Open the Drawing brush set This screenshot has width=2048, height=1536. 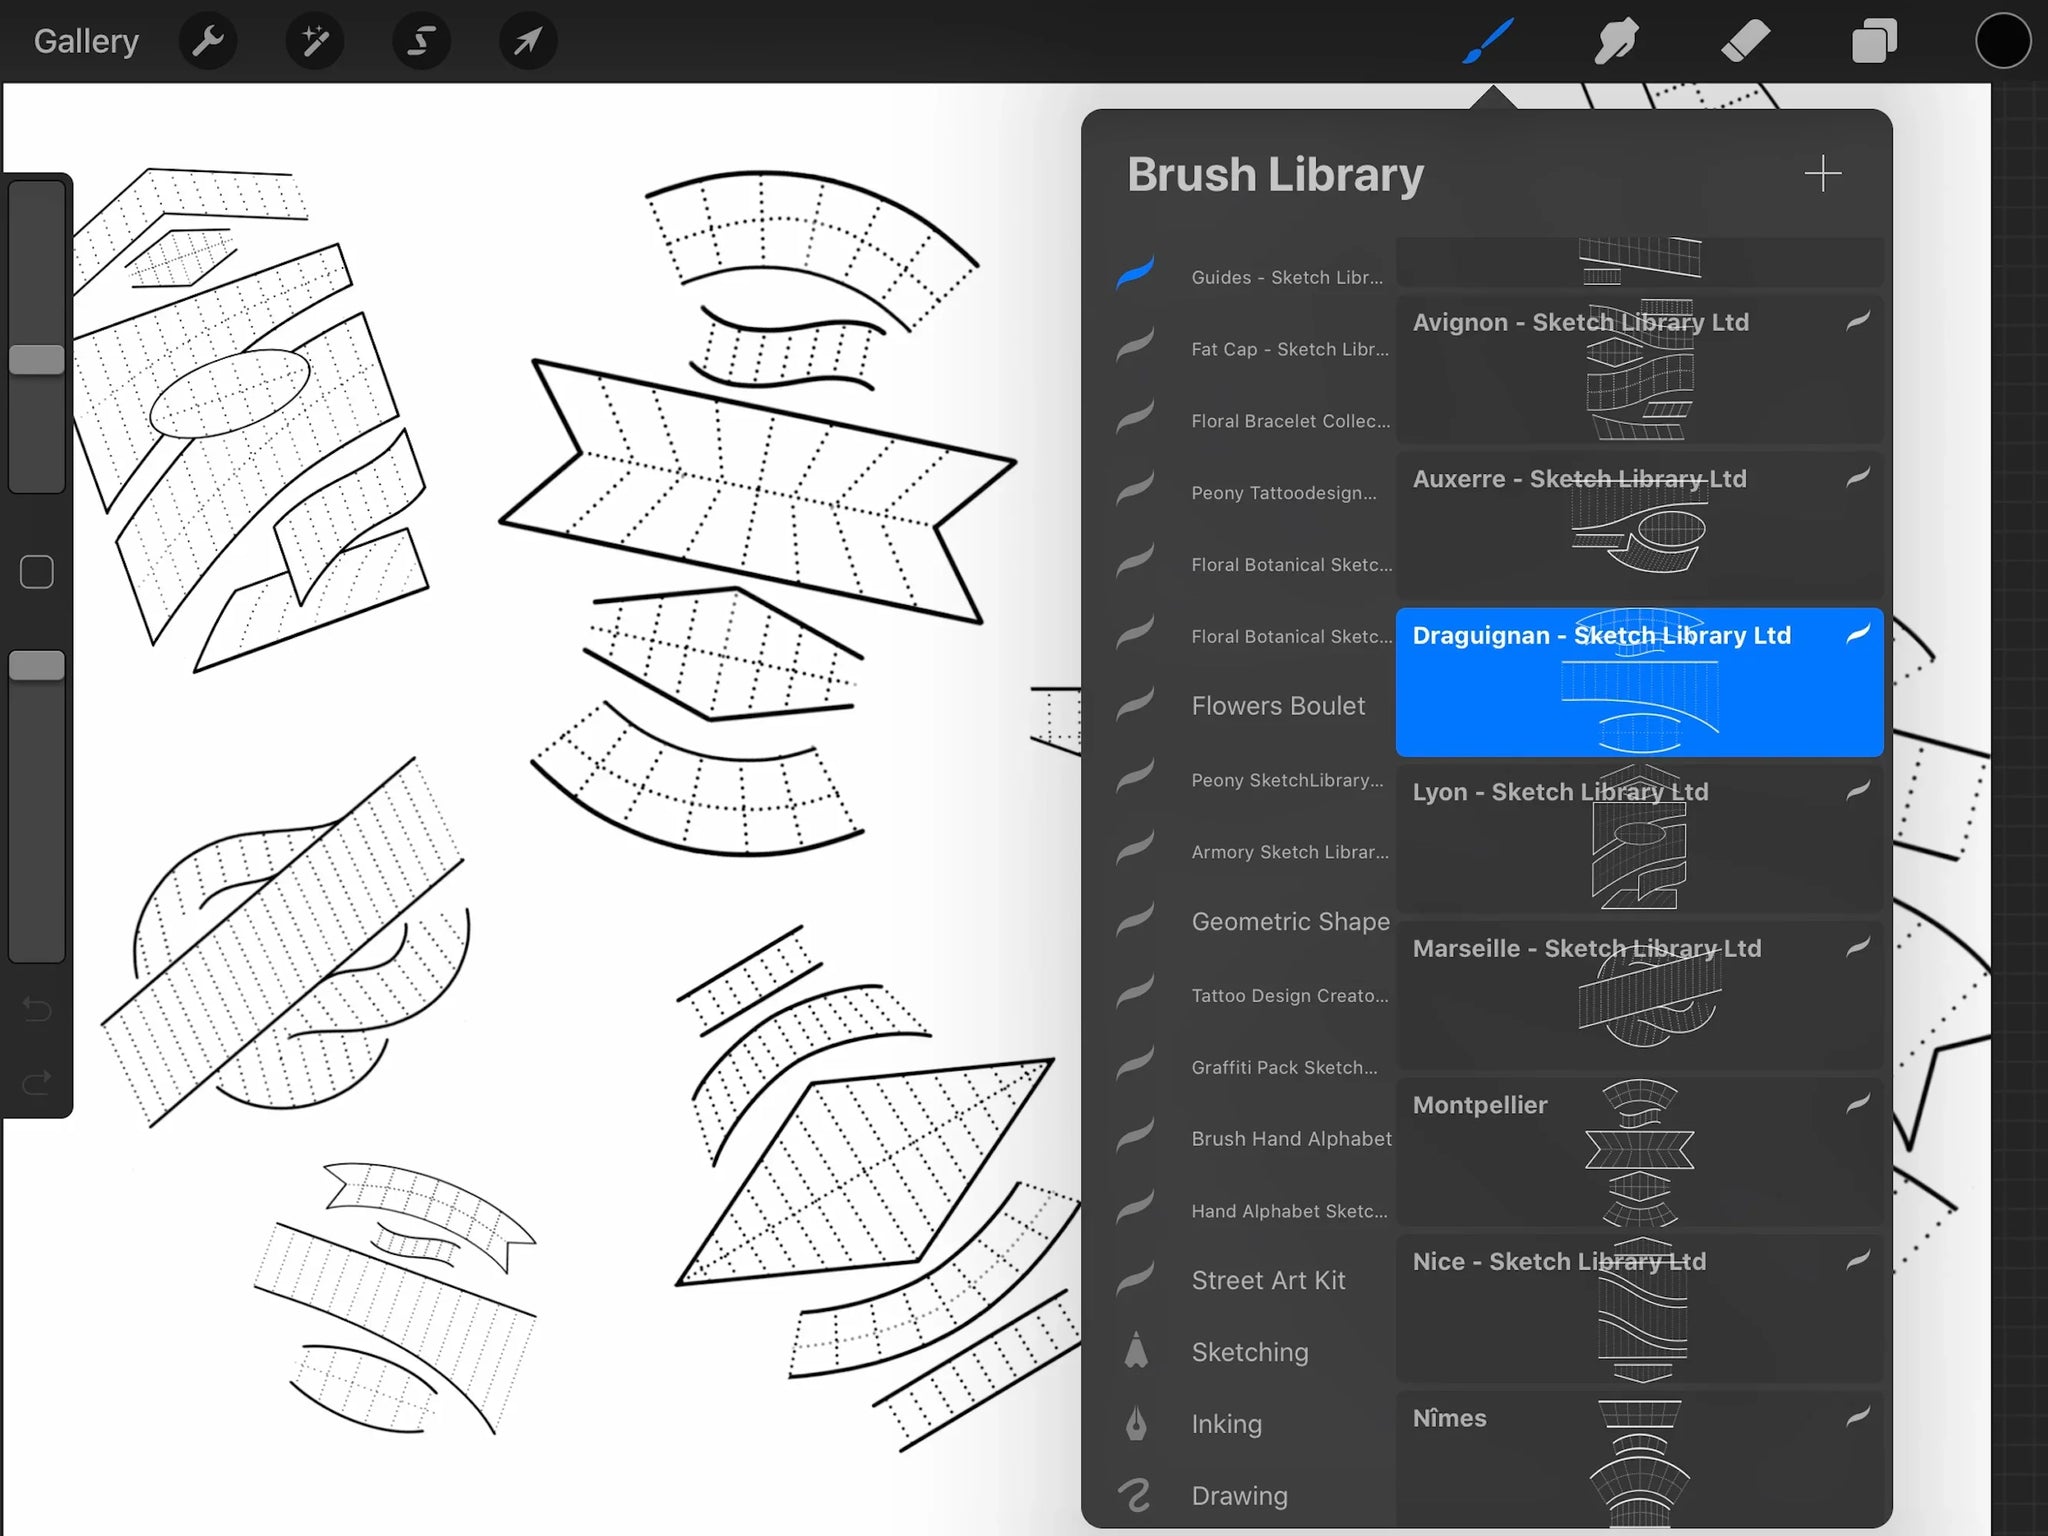tap(1252, 1496)
